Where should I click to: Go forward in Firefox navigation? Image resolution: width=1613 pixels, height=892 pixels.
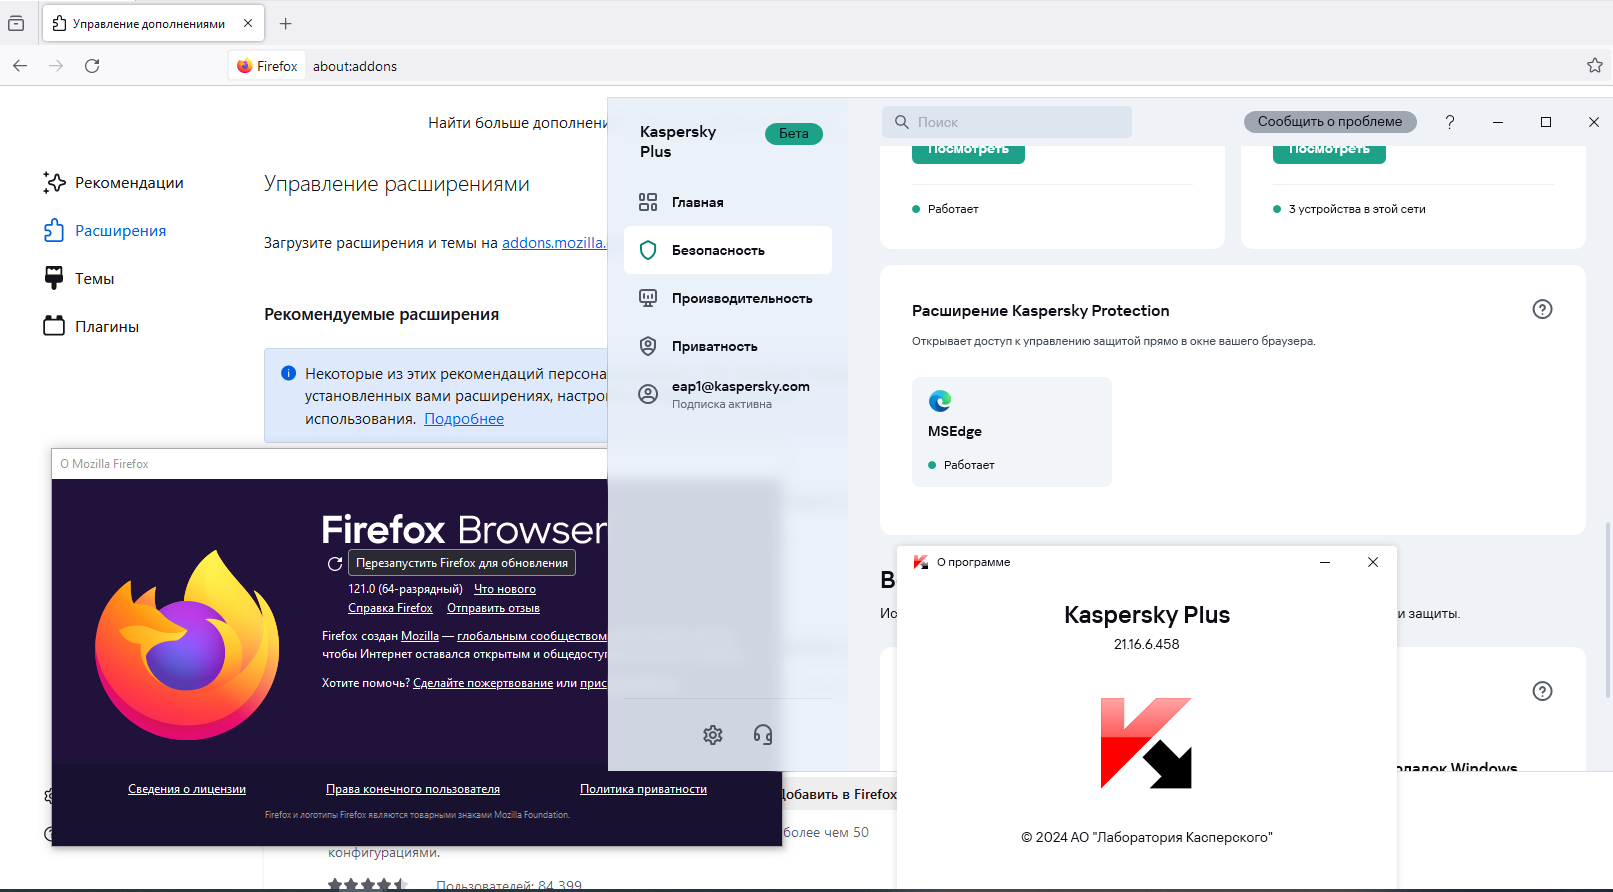tap(56, 66)
